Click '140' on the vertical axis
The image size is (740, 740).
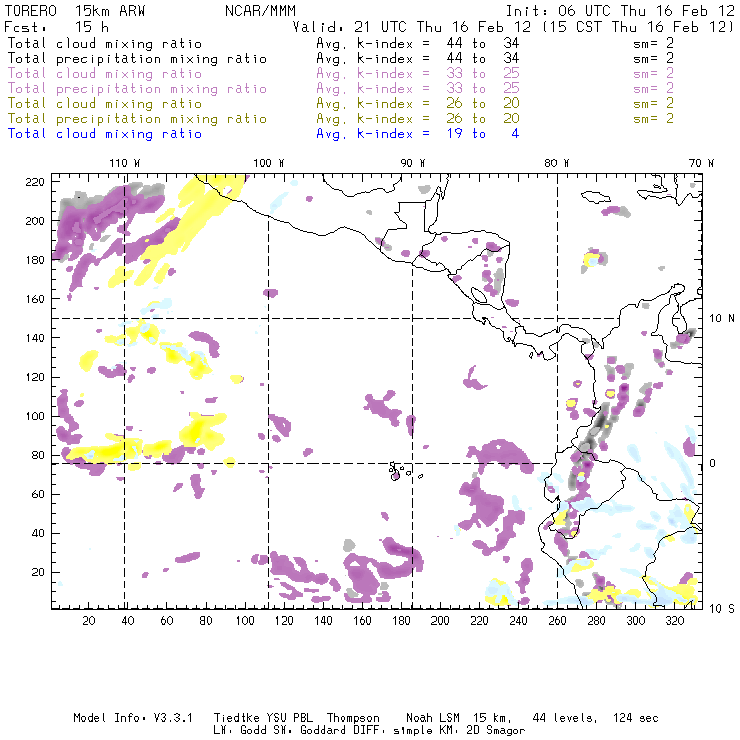coord(35,338)
